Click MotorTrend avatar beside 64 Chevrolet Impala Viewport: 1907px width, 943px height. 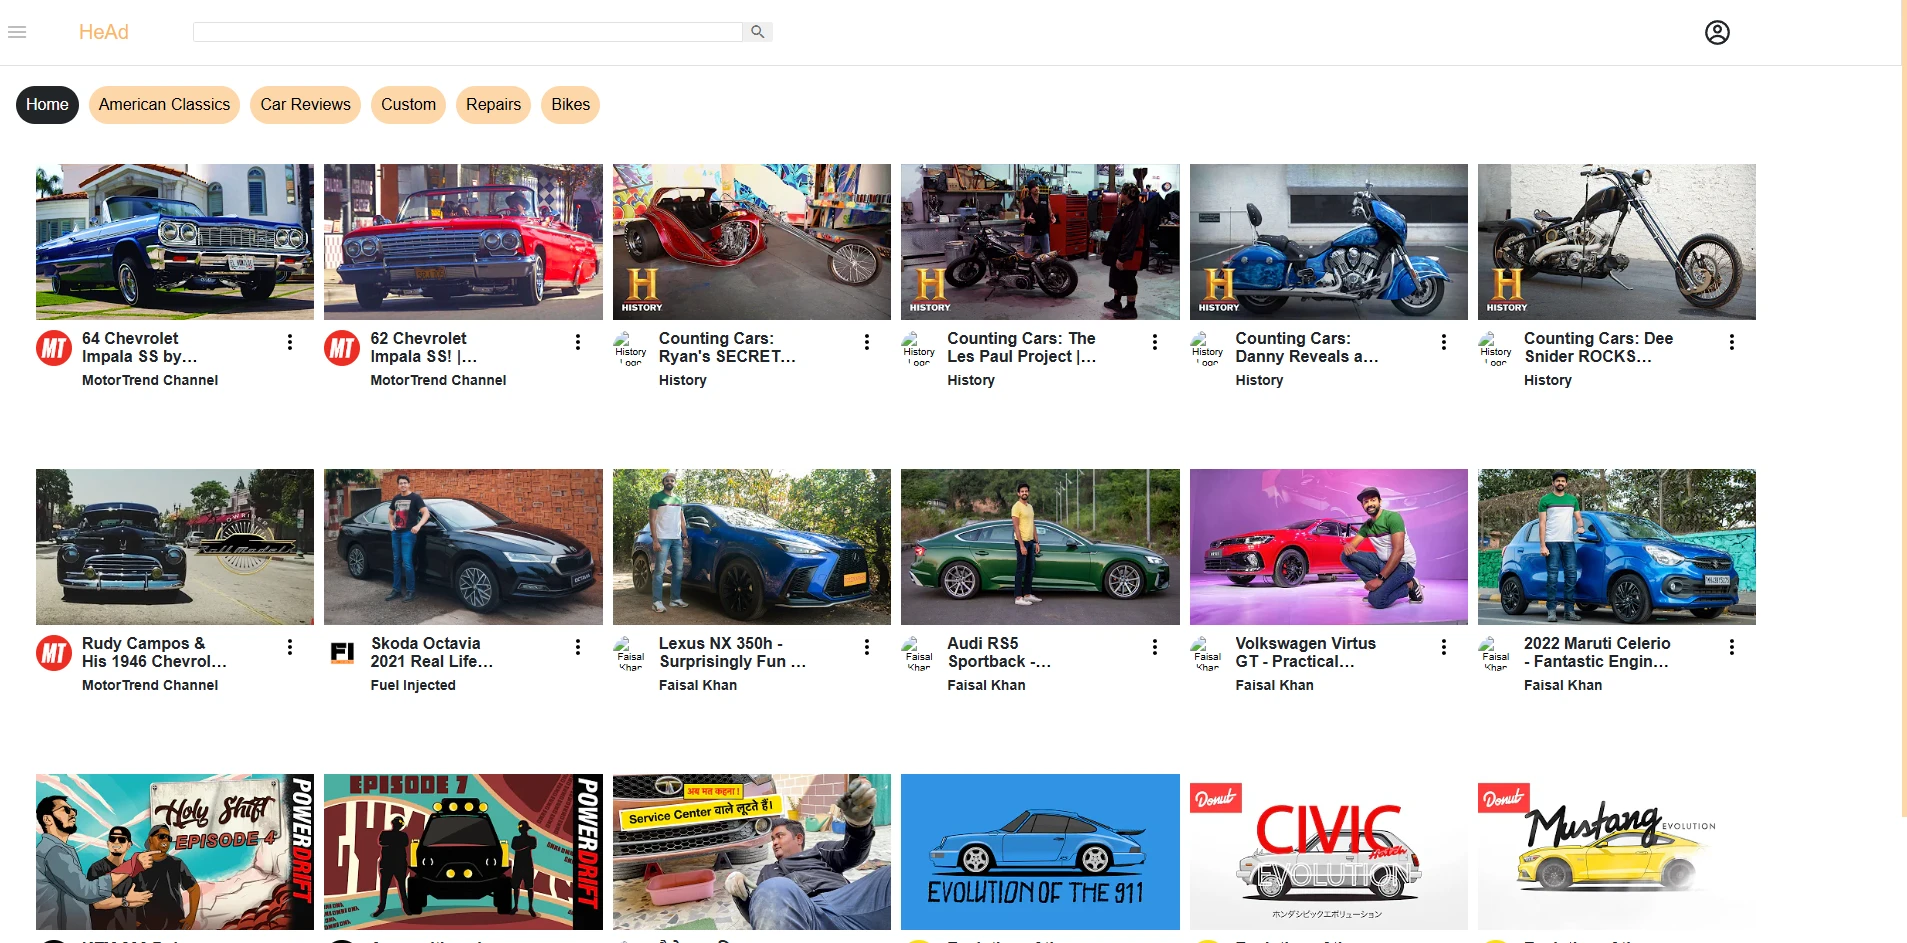[54, 348]
